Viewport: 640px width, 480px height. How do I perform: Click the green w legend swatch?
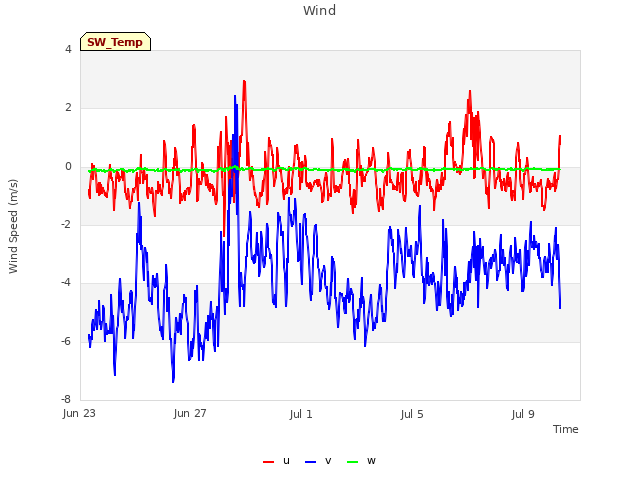point(352,462)
